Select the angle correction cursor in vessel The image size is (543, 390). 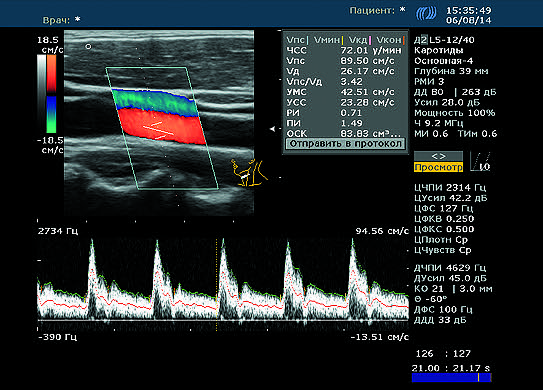158,130
